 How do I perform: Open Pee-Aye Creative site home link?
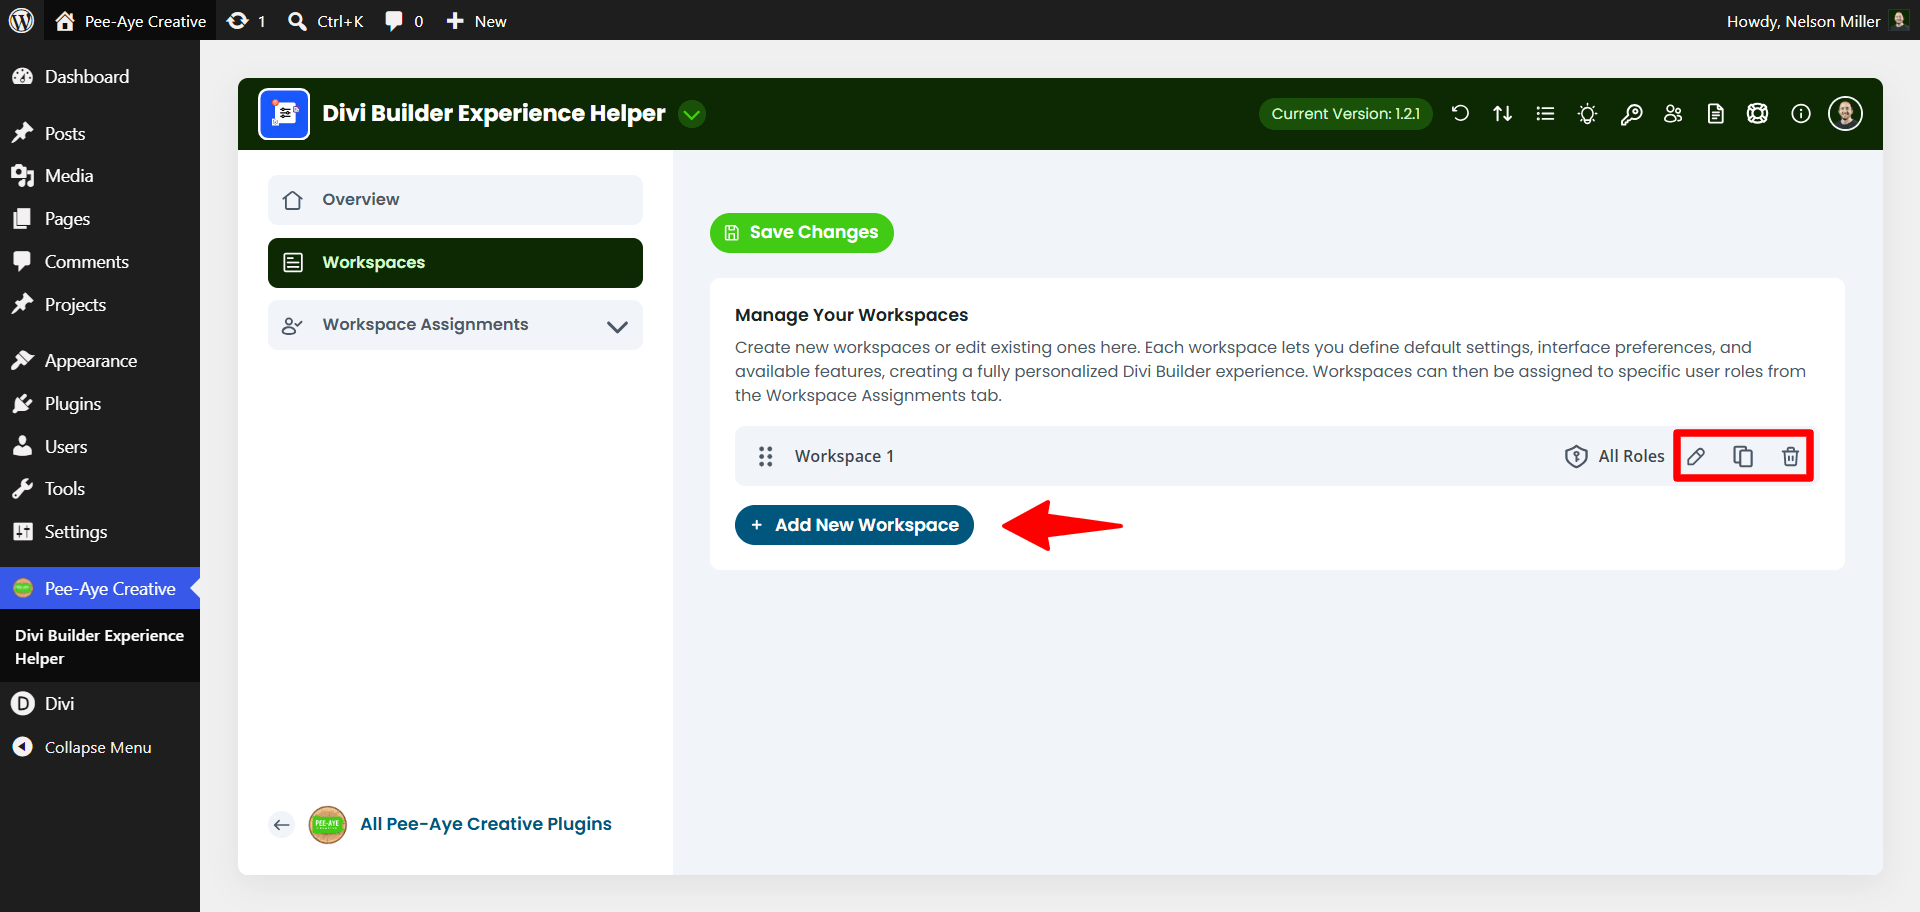tap(130, 21)
